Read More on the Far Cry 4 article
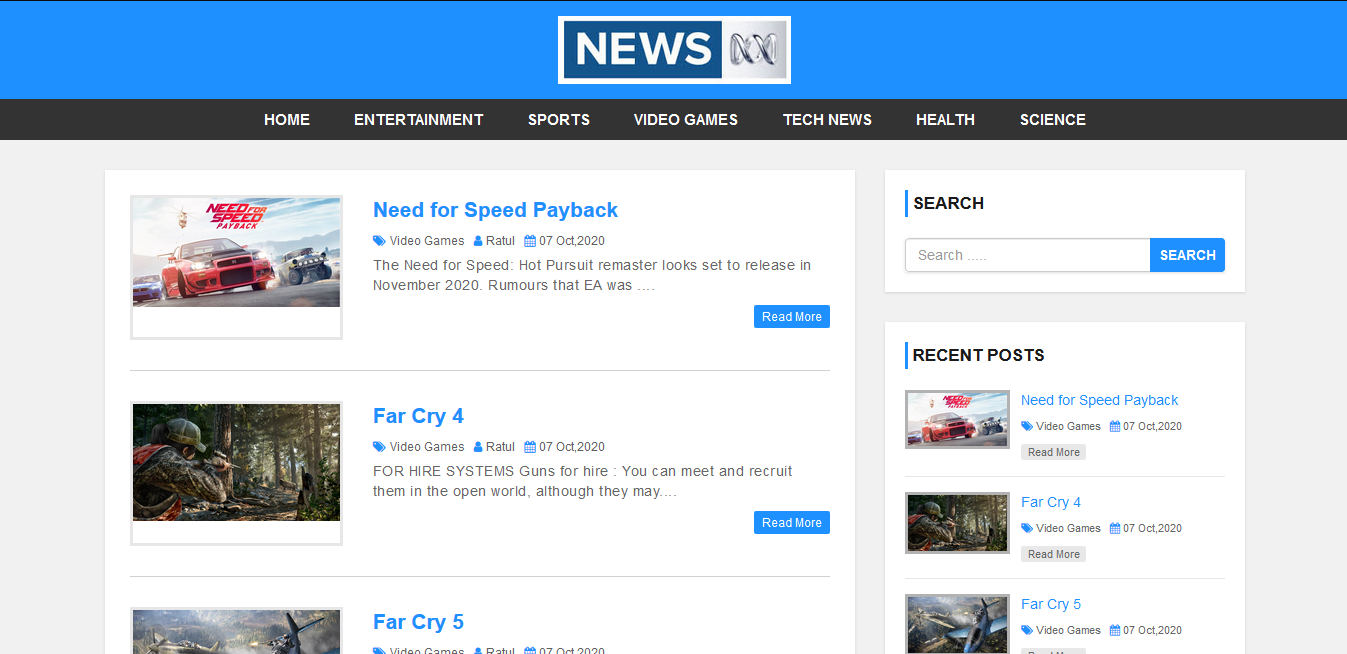Screen dimensions: 1347x654 (792, 523)
